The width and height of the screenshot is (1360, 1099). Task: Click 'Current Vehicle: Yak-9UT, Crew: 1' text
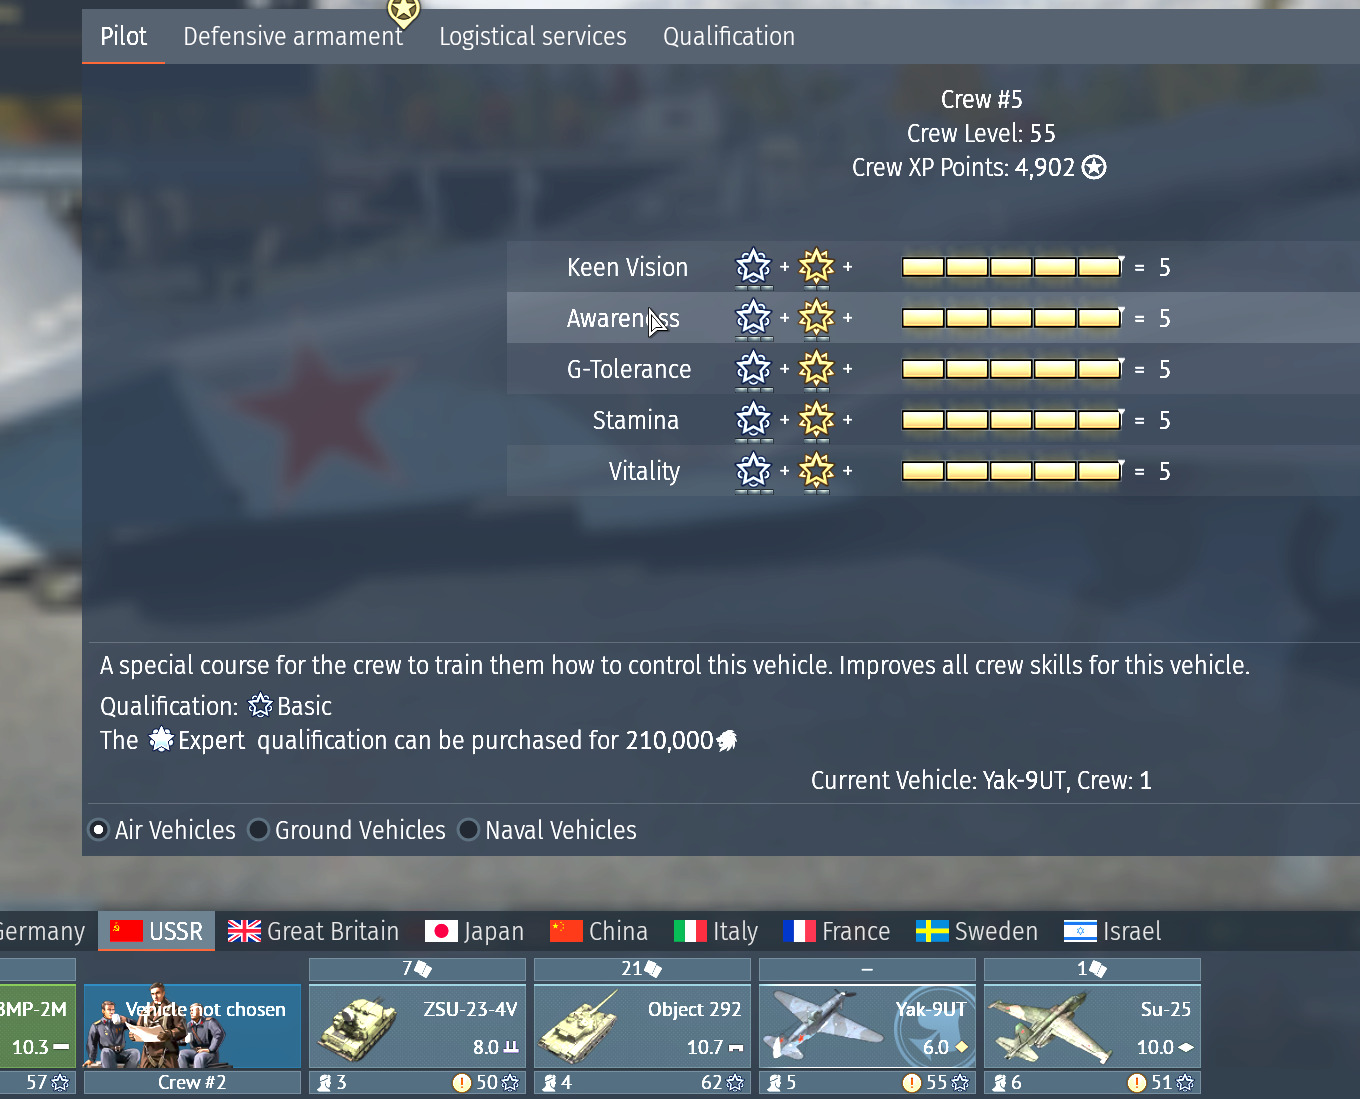pyautogui.click(x=981, y=780)
